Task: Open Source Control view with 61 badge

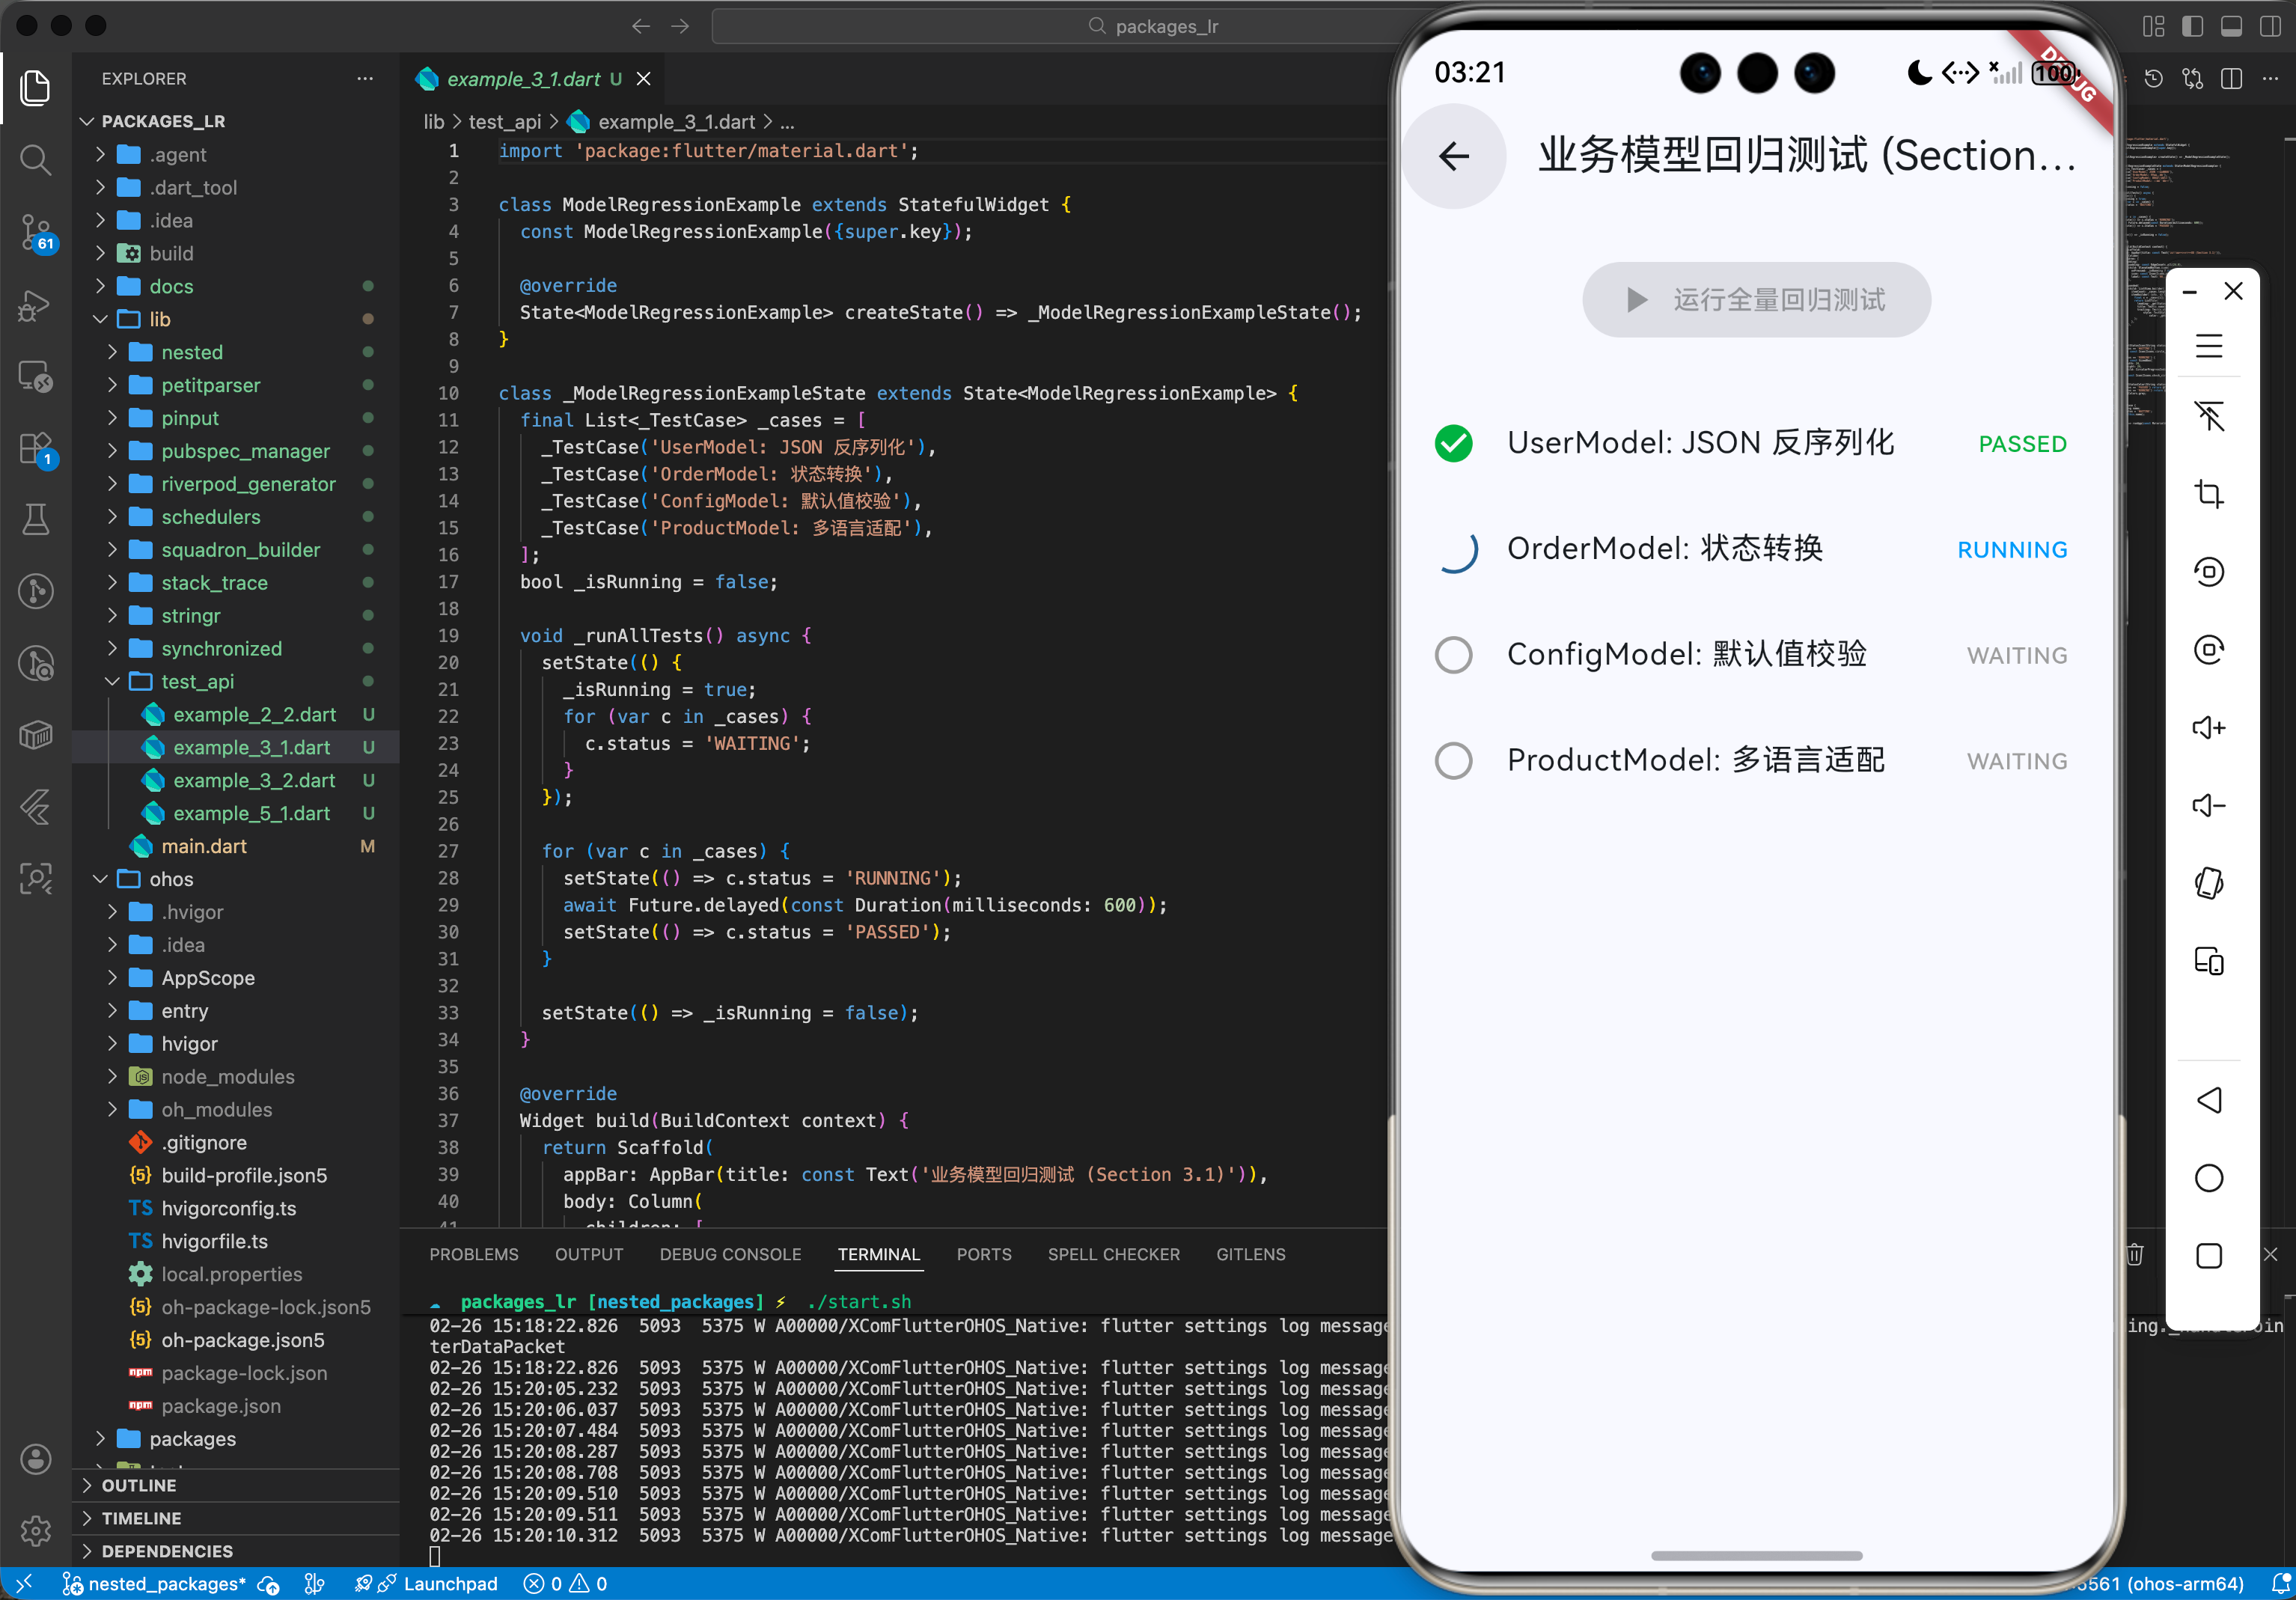Action: click(36, 232)
